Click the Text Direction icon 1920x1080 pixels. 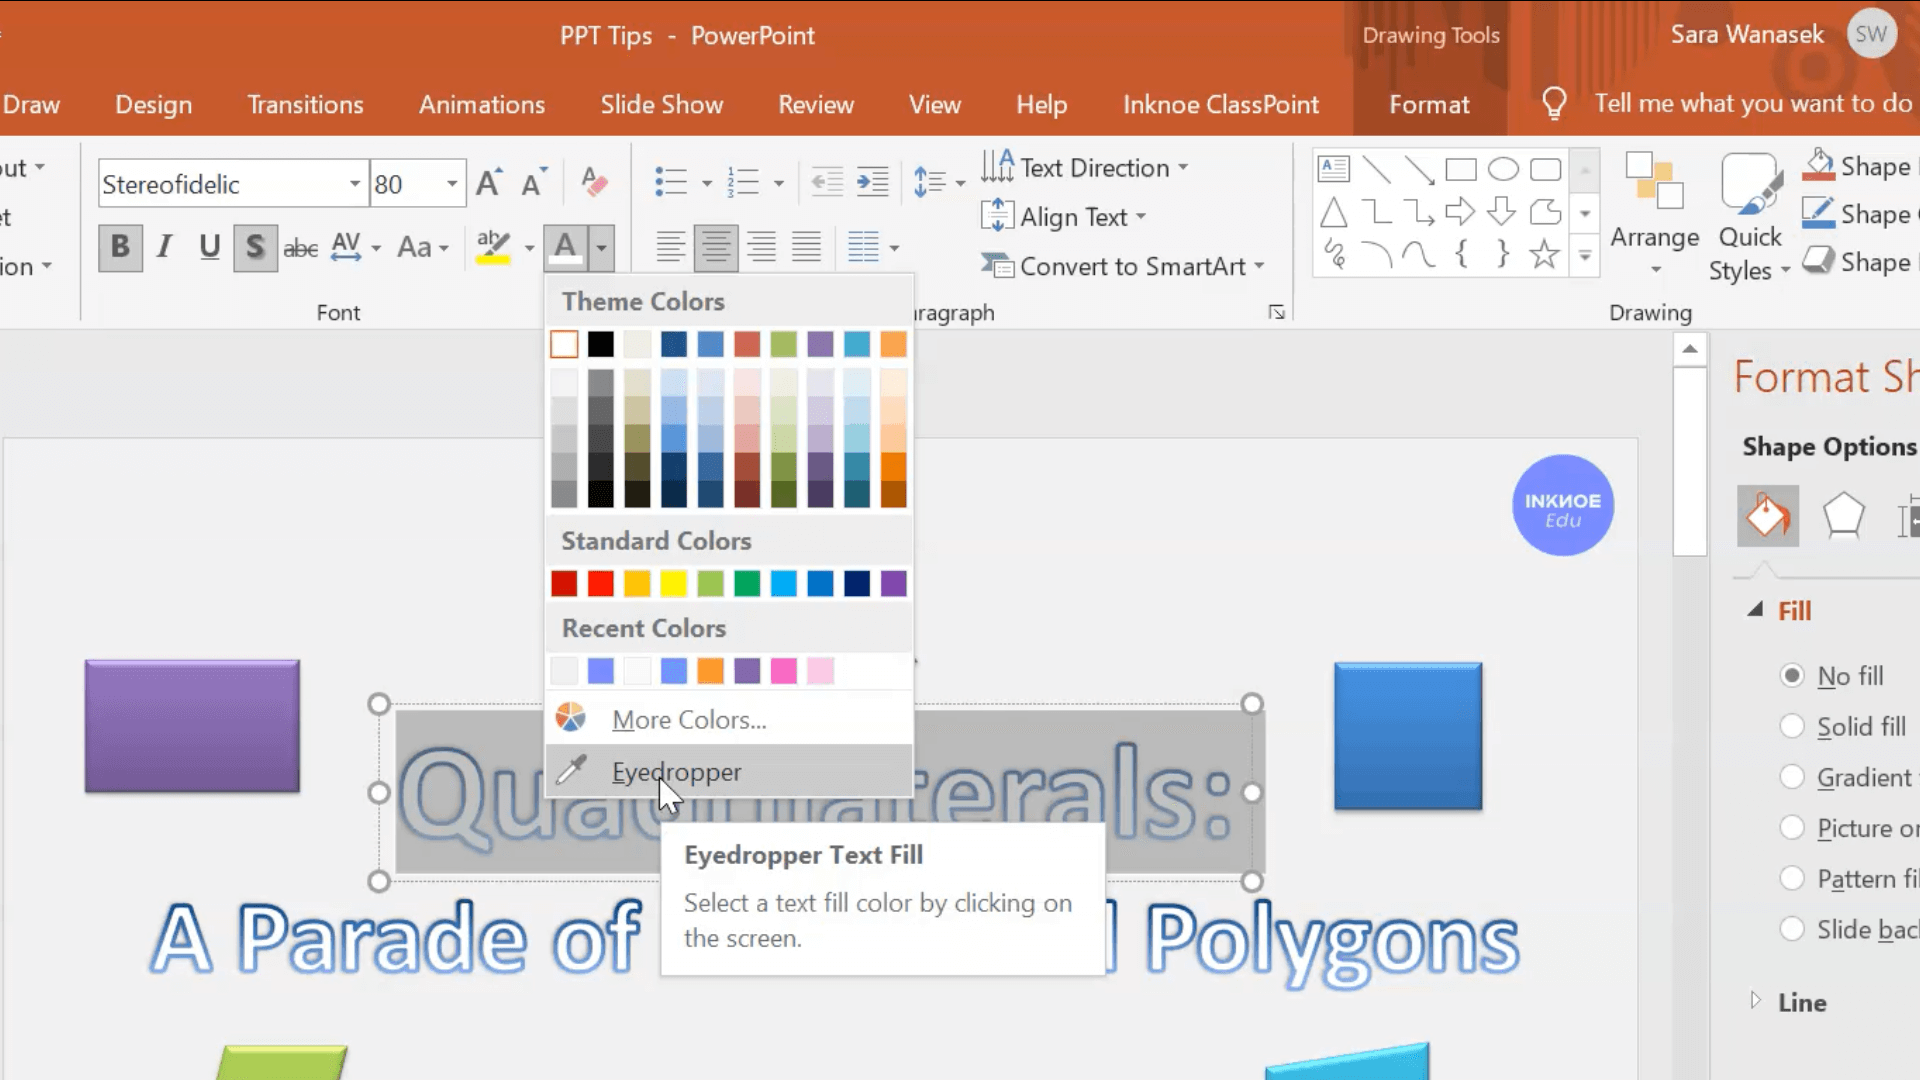[x=1000, y=167]
